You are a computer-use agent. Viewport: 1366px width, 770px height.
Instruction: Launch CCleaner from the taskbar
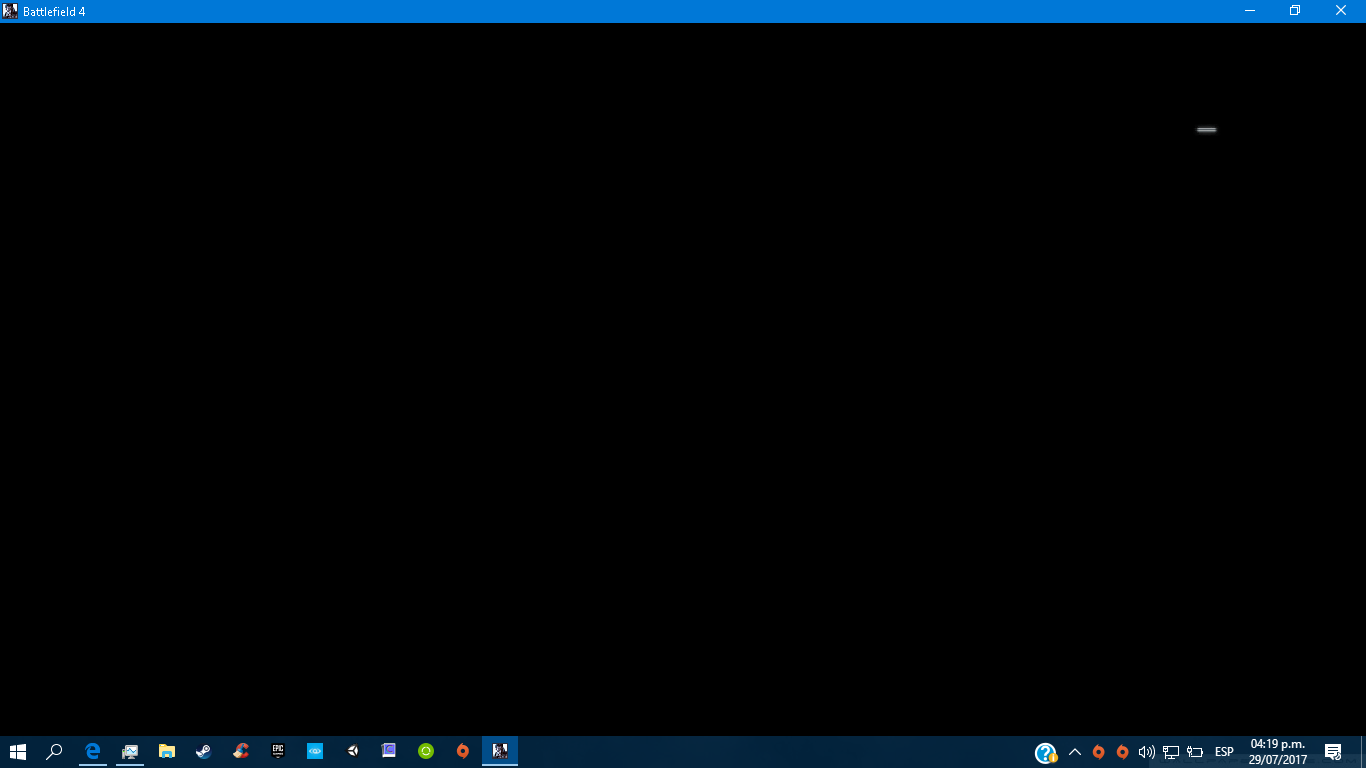point(241,752)
